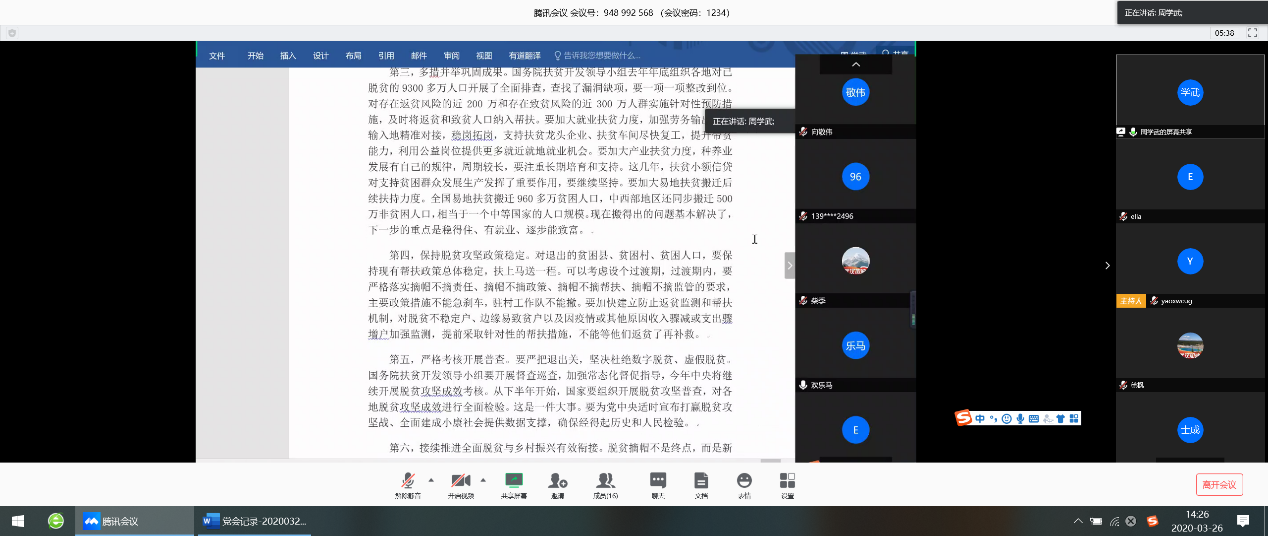The height and width of the screenshot is (536, 1268).
Task: Open the chat panel icon
Action: [658, 482]
